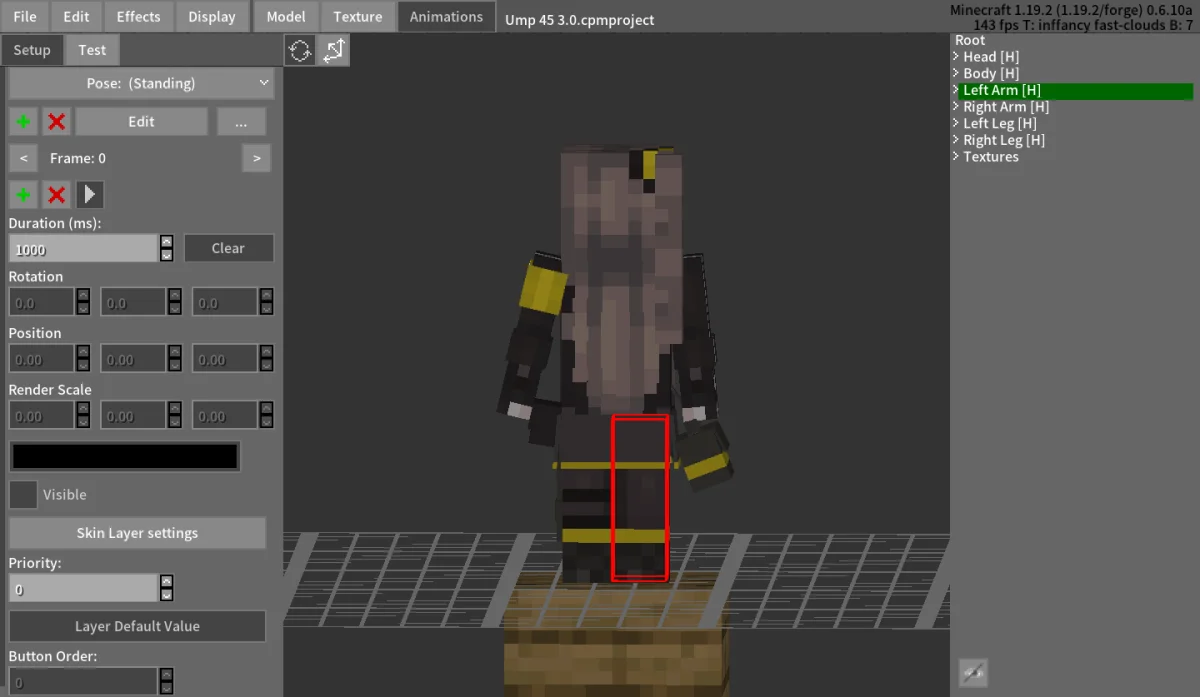Image resolution: width=1200 pixels, height=697 pixels.
Task: Open the Effects menu
Action: 138,16
